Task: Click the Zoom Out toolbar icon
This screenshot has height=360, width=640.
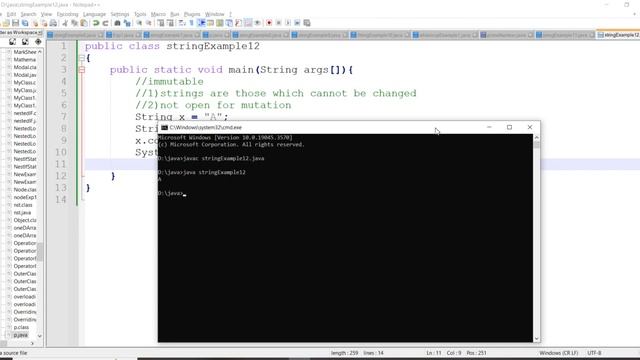Action: [149, 23]
